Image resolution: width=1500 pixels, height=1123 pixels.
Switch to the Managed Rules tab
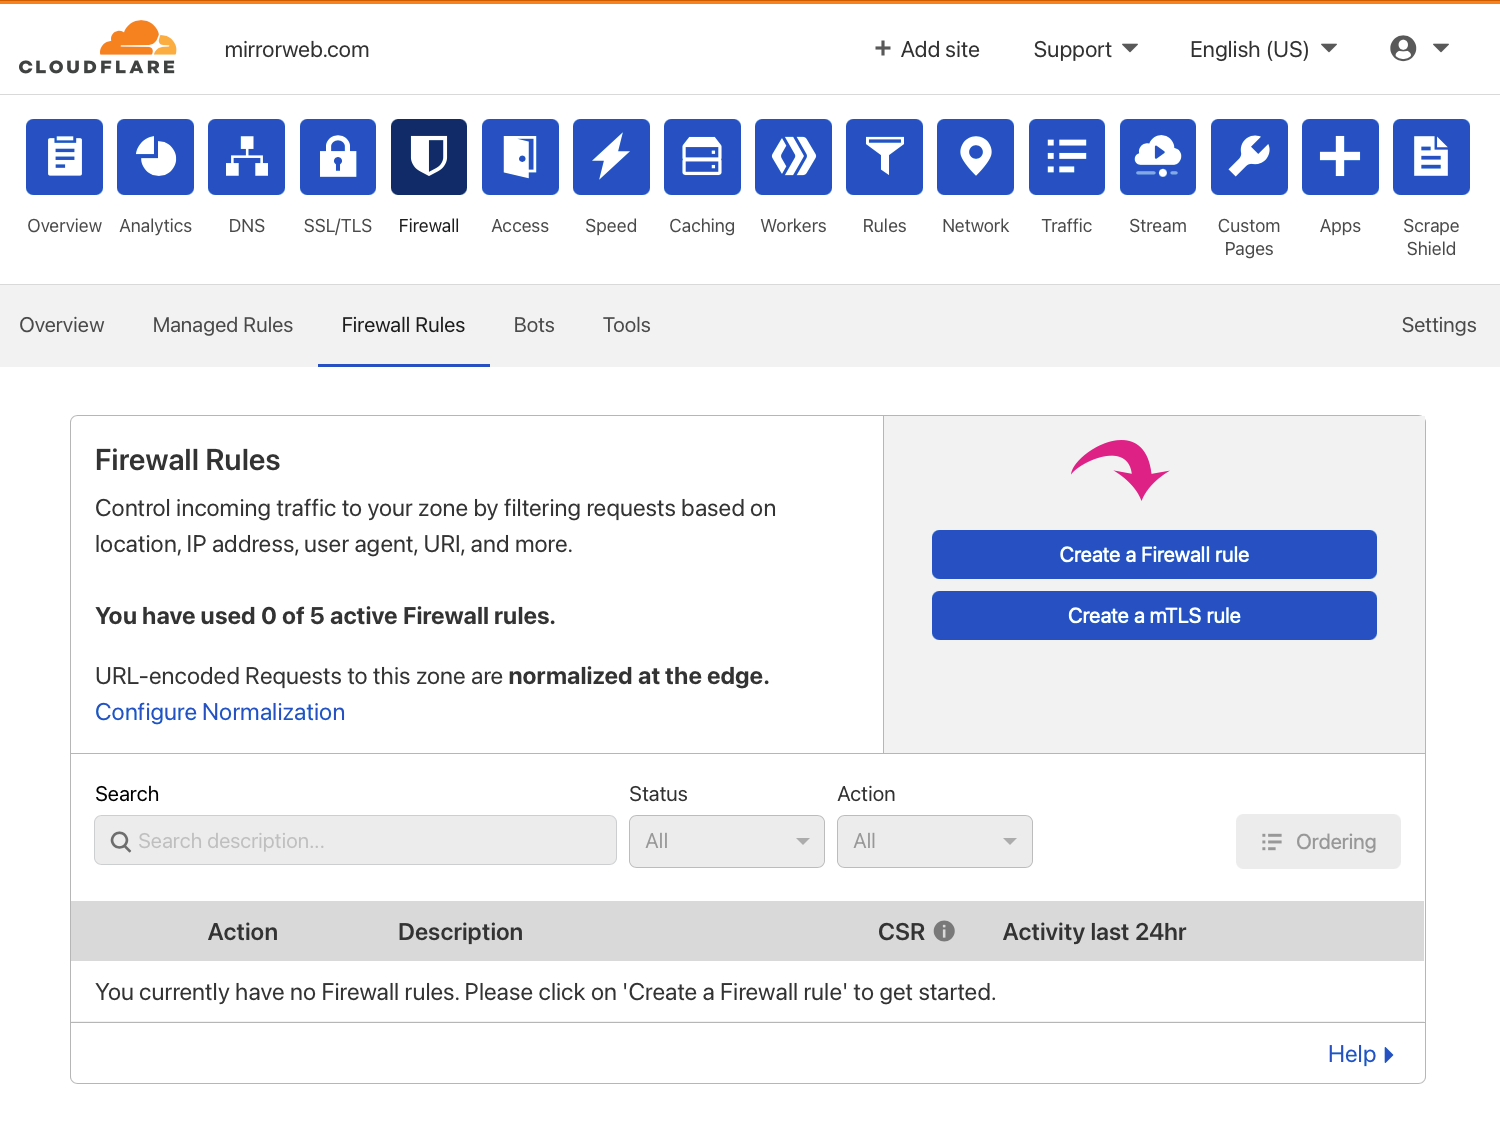click(x=222, y=325)
